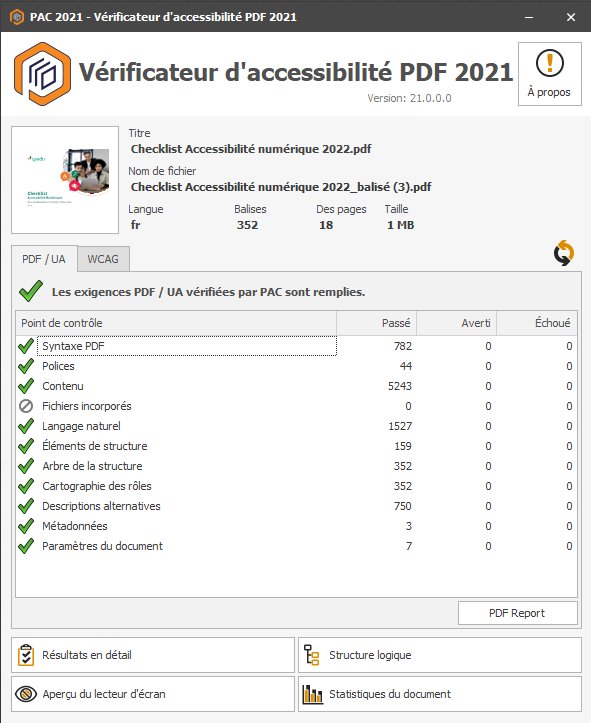The height and width of the screenshot is (723, 591).
Task: Select the PDF / UA tab
Action: 44,259
